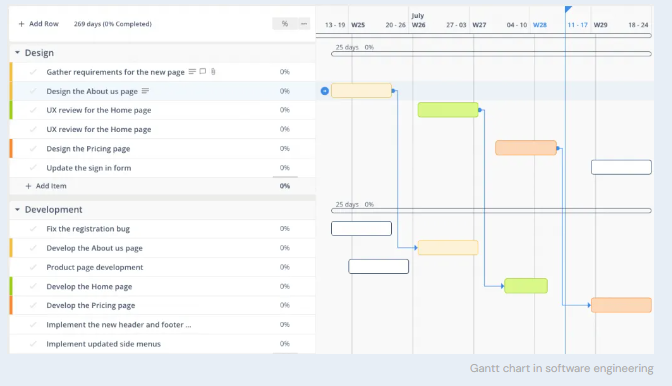This screenshot has width=672, height=386.
Task: Mark Develop the Pricing page complete
Action: (33, 305)
